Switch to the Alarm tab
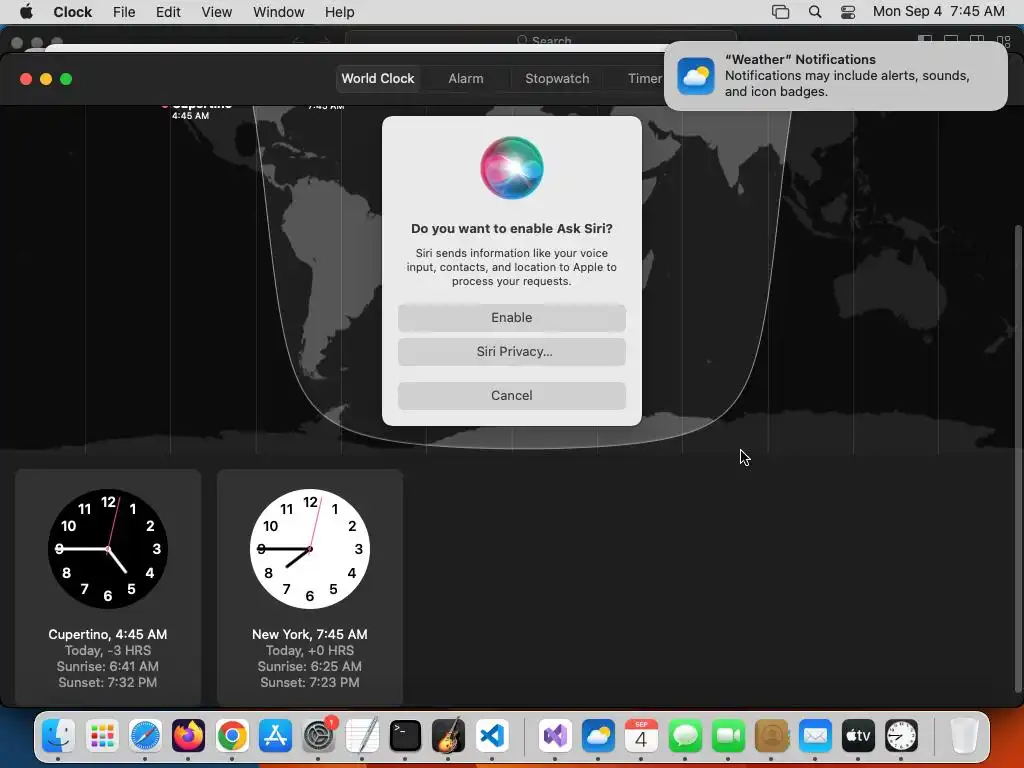The image size is (1024, 768). pyautogui.click(x=466, y=78)
